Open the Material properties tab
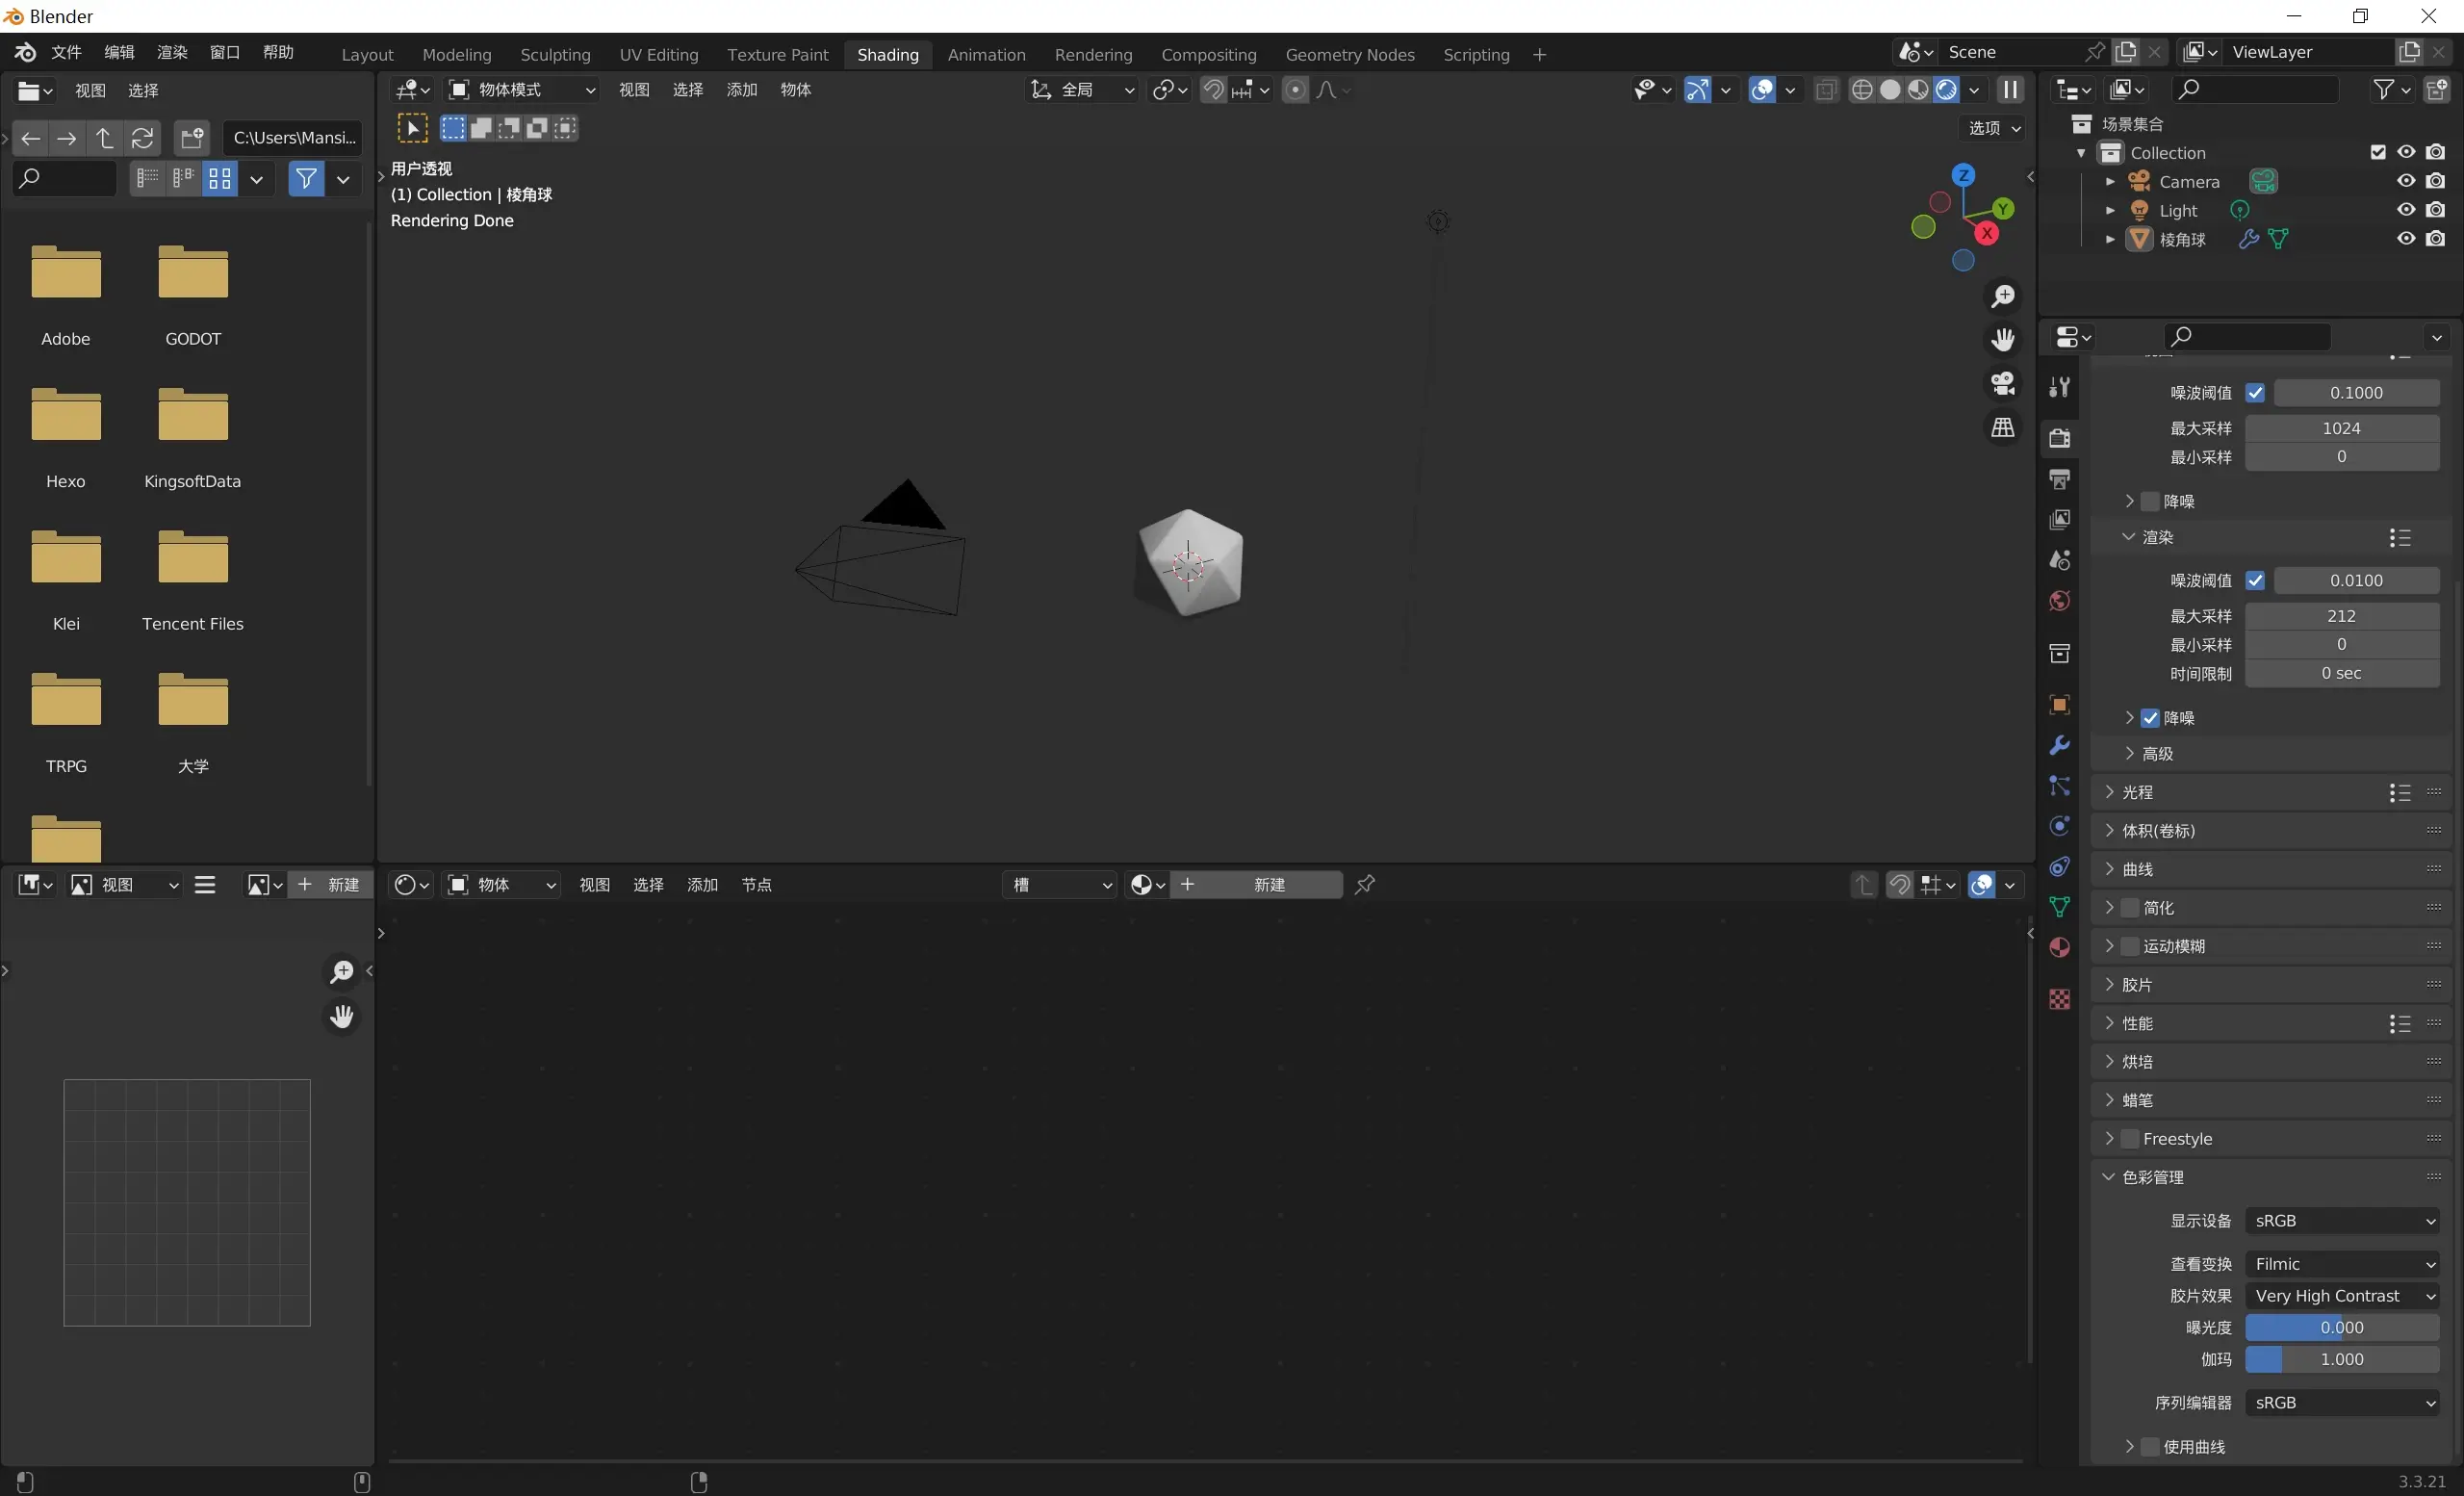Viewport: 2464px width, 1496px height. (2058, 947)
